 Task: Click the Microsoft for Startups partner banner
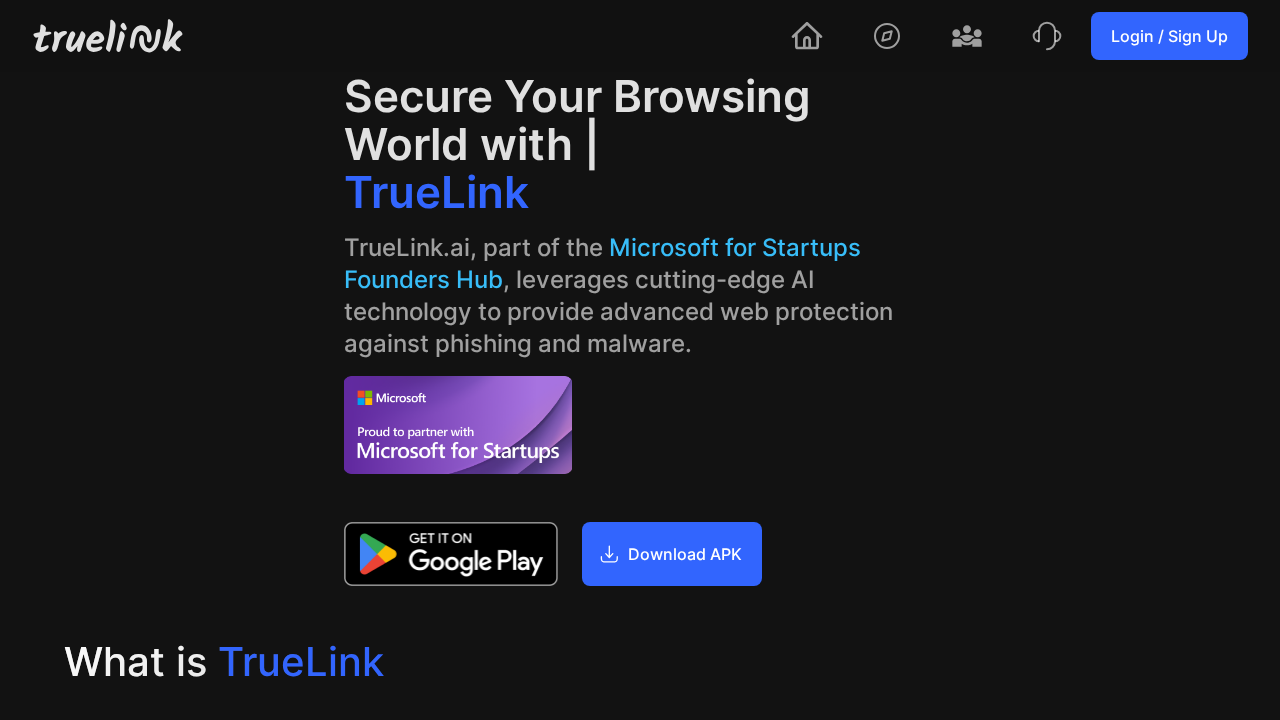pyautogui.click(x=457, y=424)
